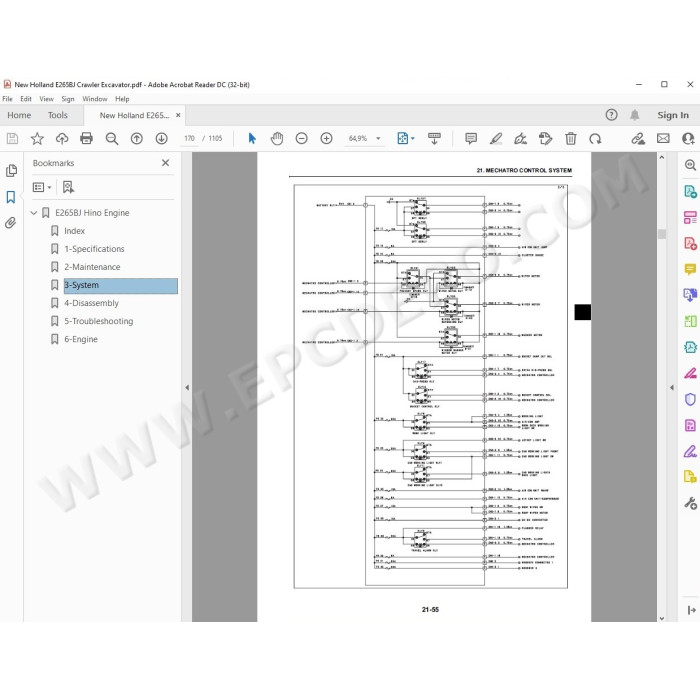Open the File menu

tap(8, 99)
